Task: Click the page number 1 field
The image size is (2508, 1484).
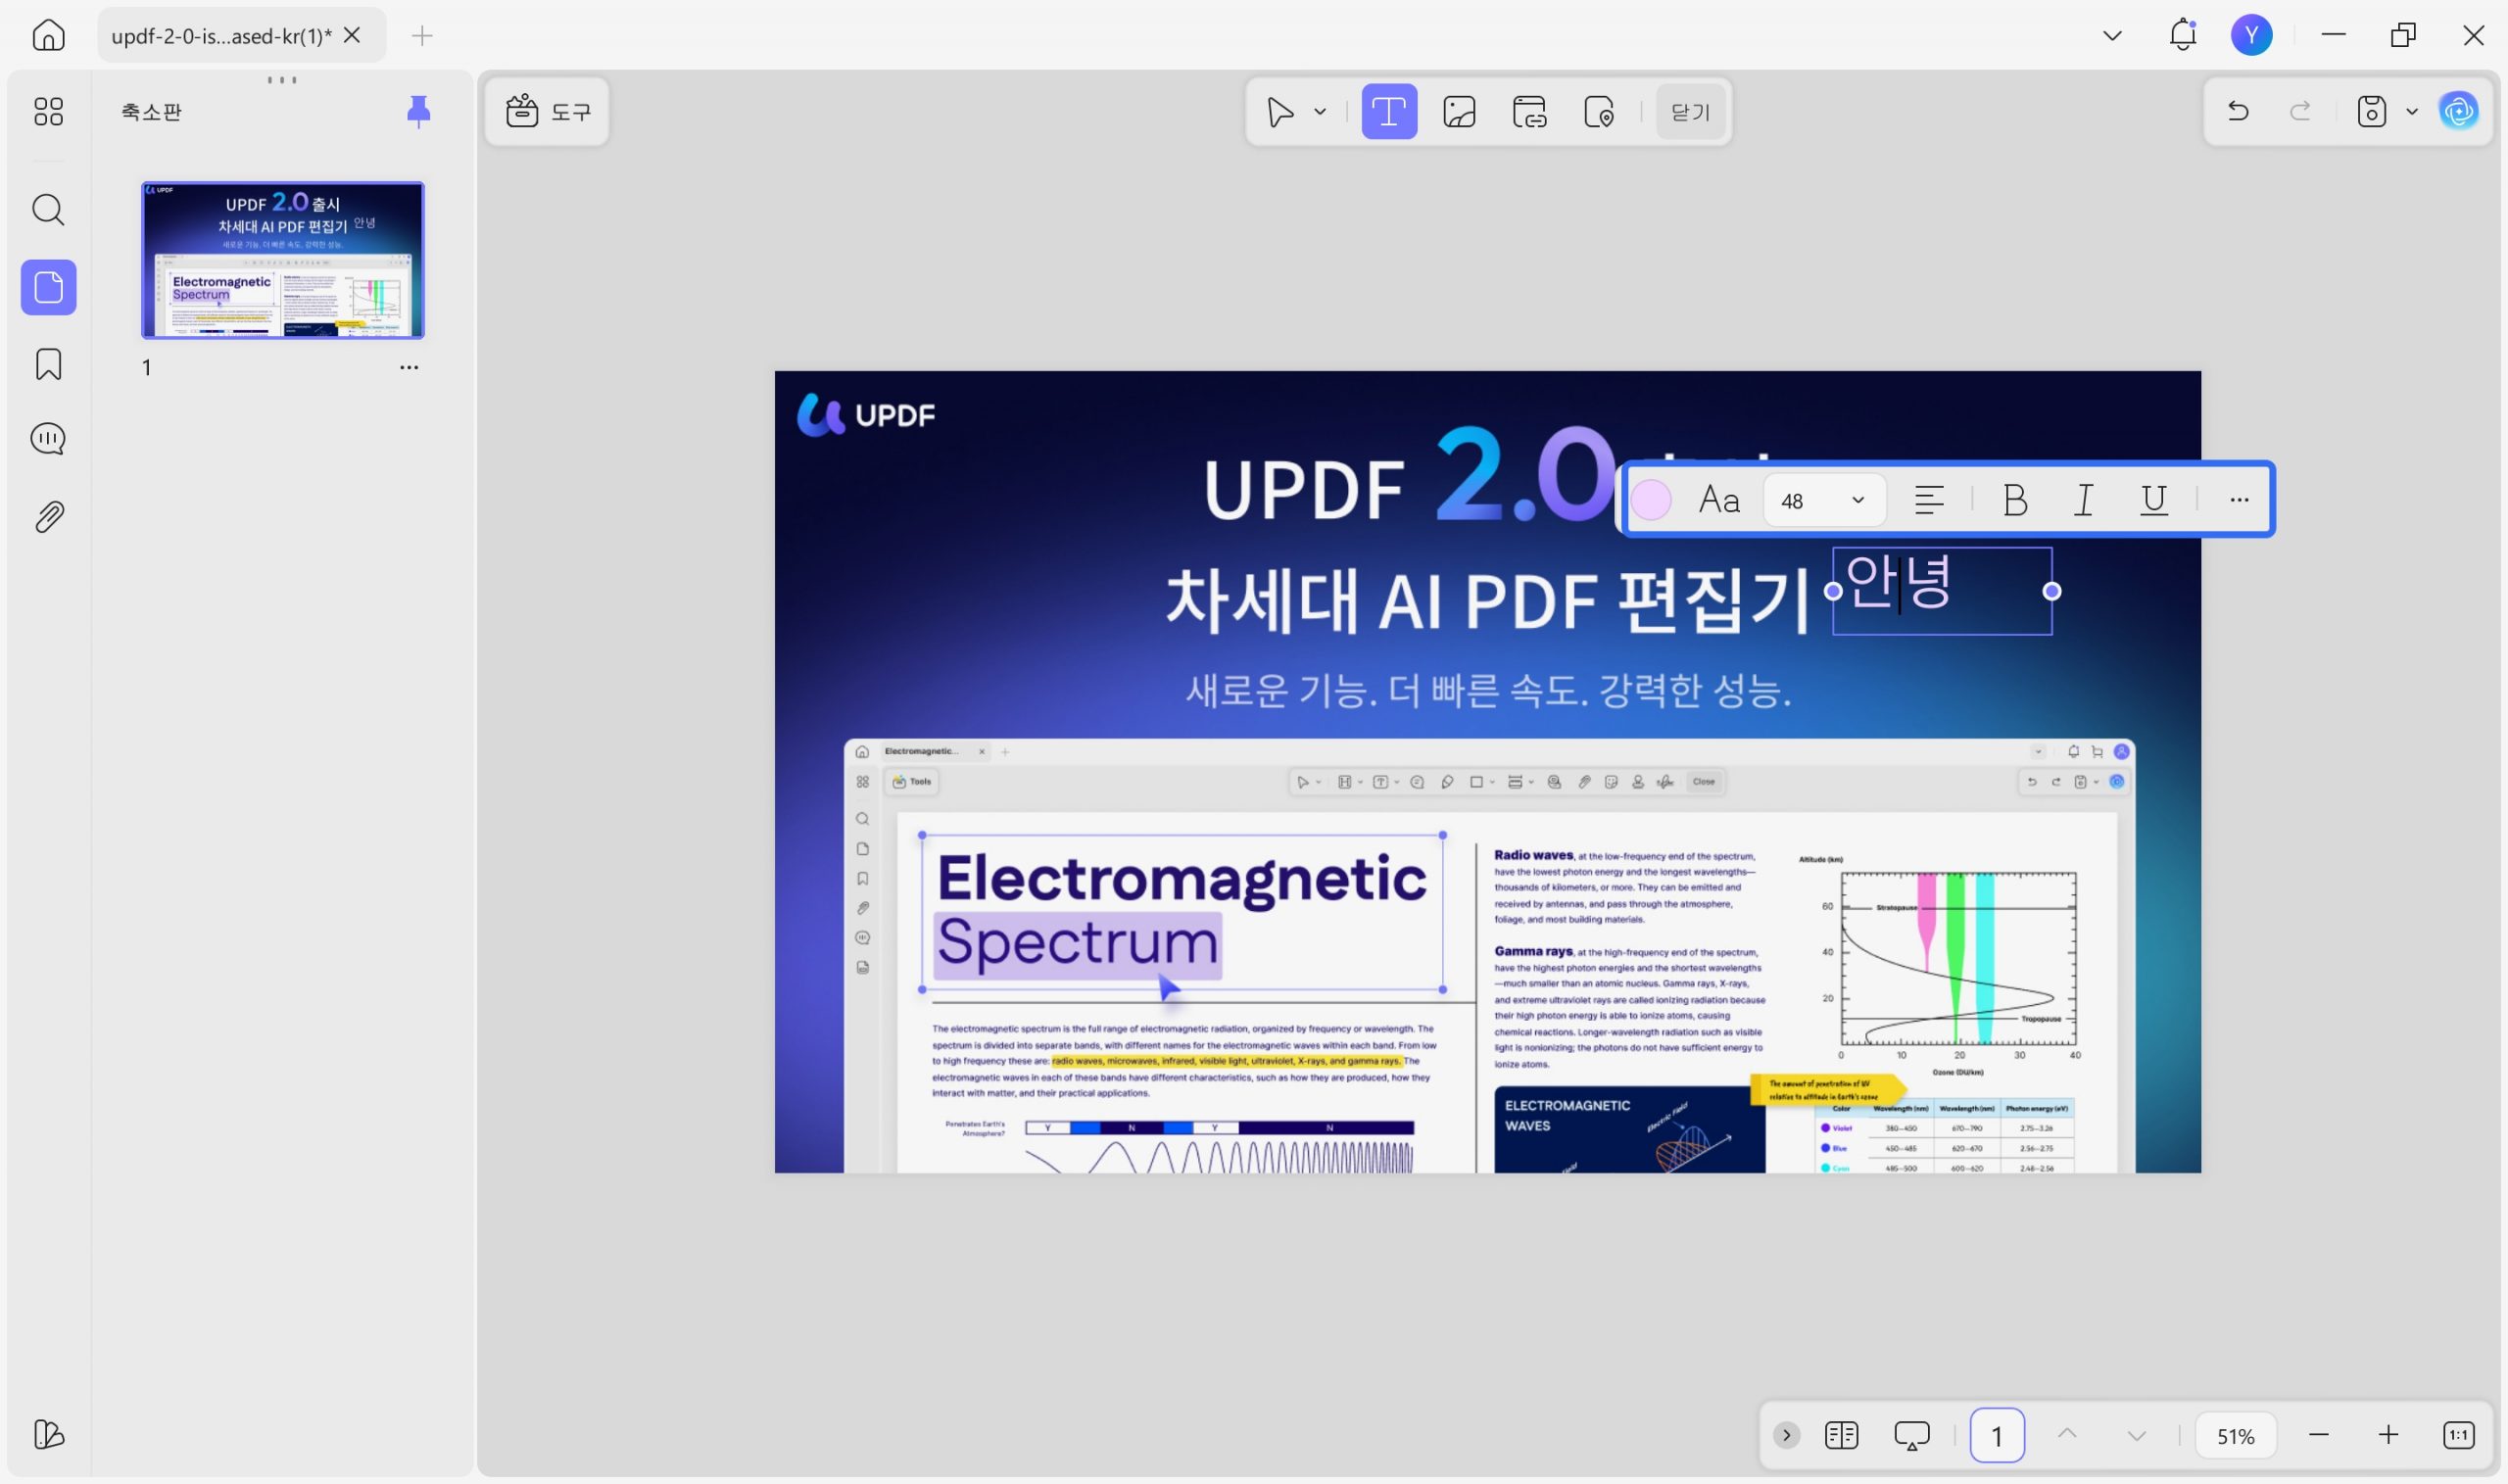Action: [x=1997, y=1436]
